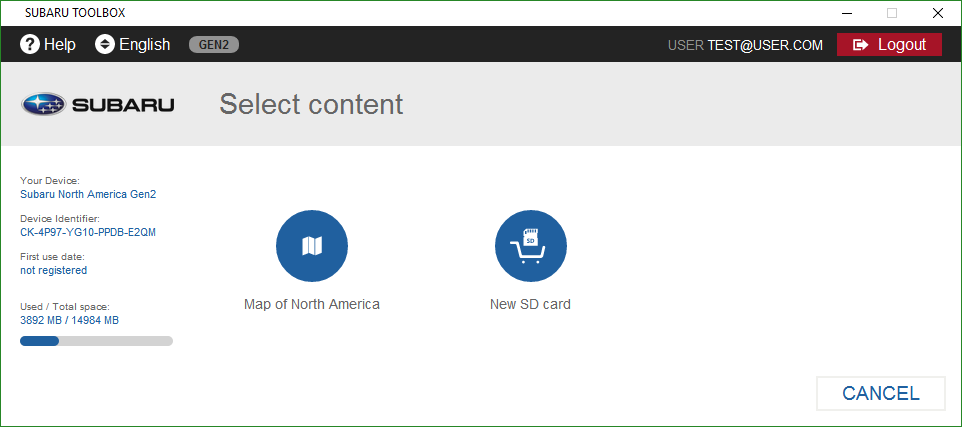Minimize the Subaru Toolbox window
The height and width of the screenshot is (427, 962).
coord(847,13)
